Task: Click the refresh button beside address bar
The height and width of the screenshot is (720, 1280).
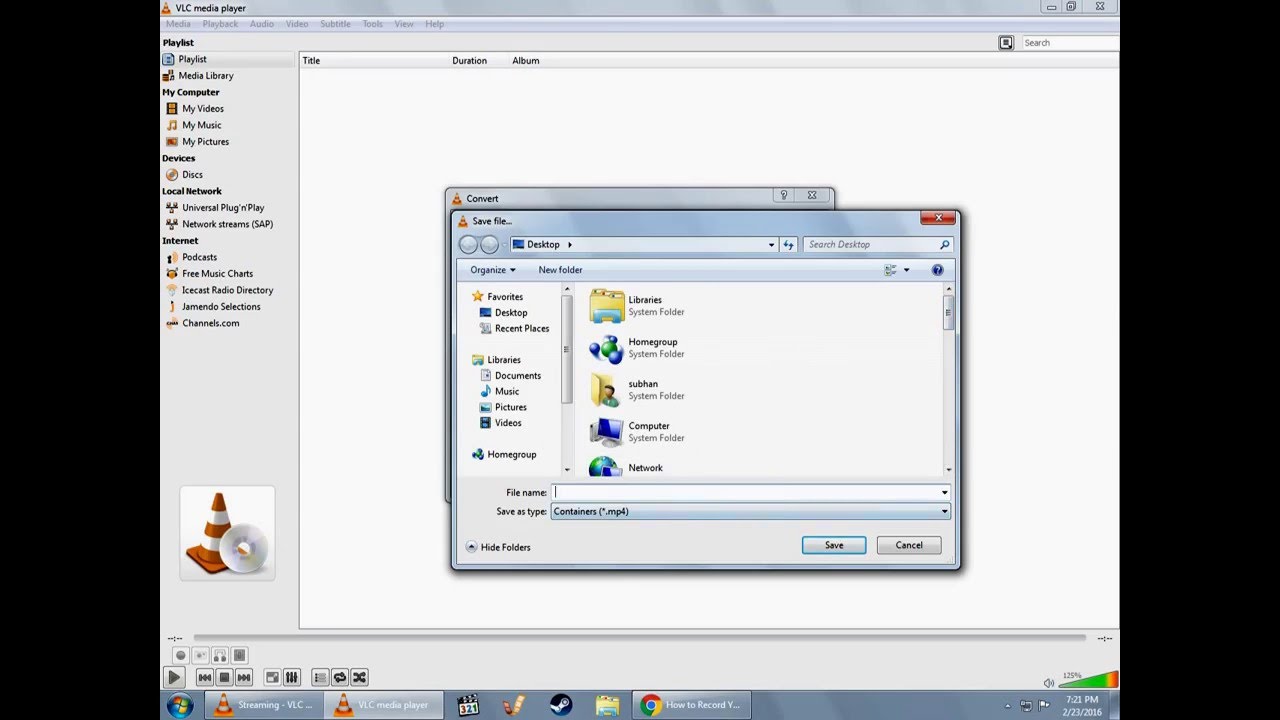Action: (x=789, y=245)
